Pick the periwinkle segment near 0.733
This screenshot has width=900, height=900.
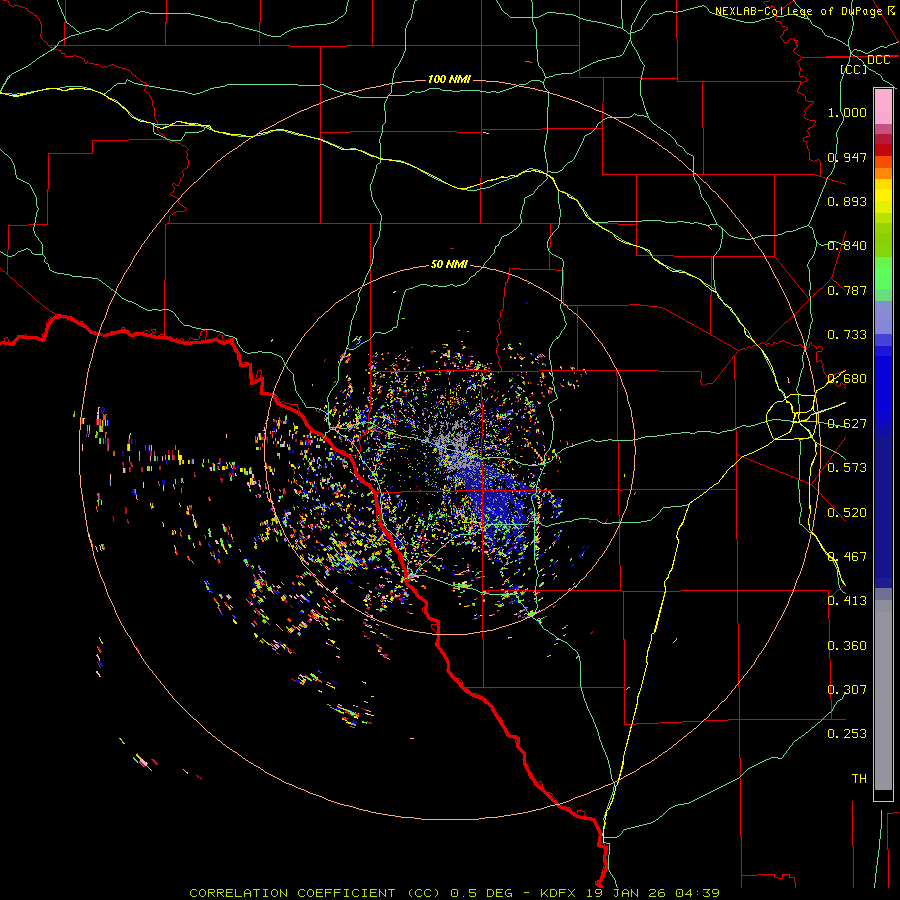pyautogui.click(x=883, y=317)
